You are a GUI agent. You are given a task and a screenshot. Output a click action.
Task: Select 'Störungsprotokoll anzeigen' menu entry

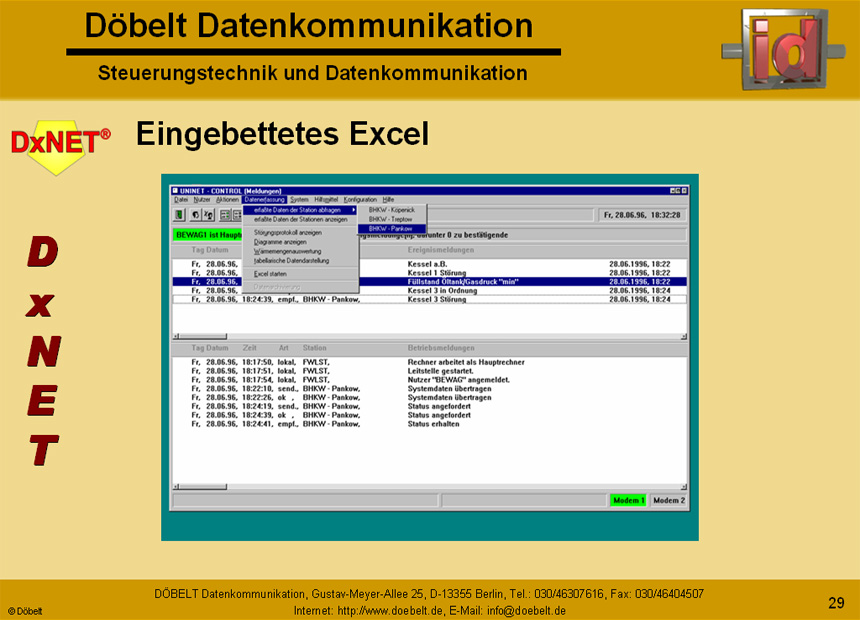(301, 233)
